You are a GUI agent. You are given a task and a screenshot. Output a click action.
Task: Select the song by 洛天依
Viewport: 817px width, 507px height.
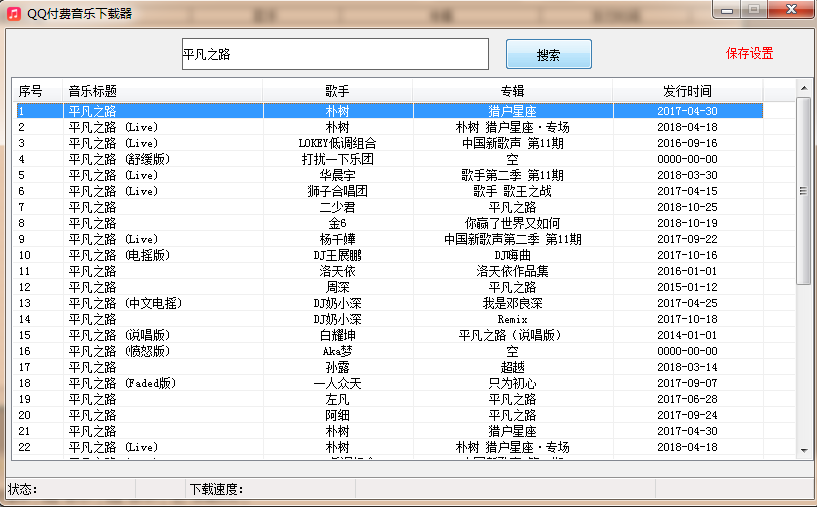(x=388, y=271)
